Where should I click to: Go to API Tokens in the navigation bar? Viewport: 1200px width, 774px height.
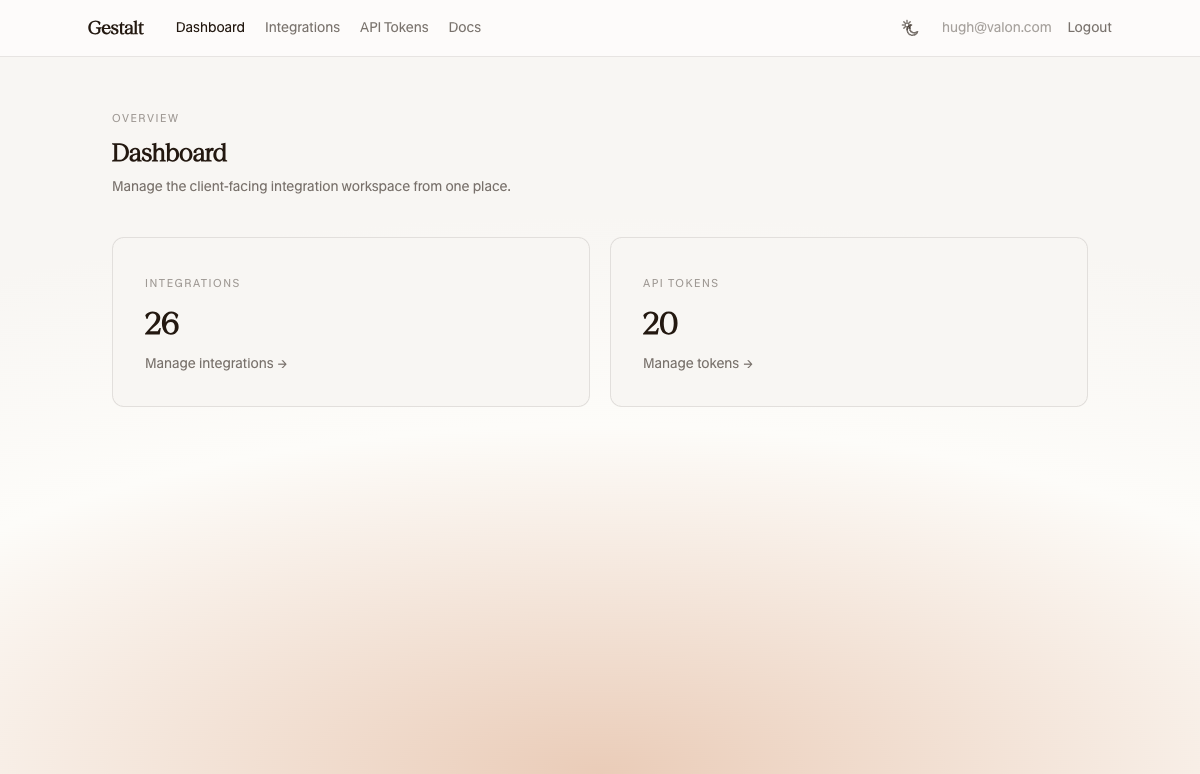click(x=394, y=28)
